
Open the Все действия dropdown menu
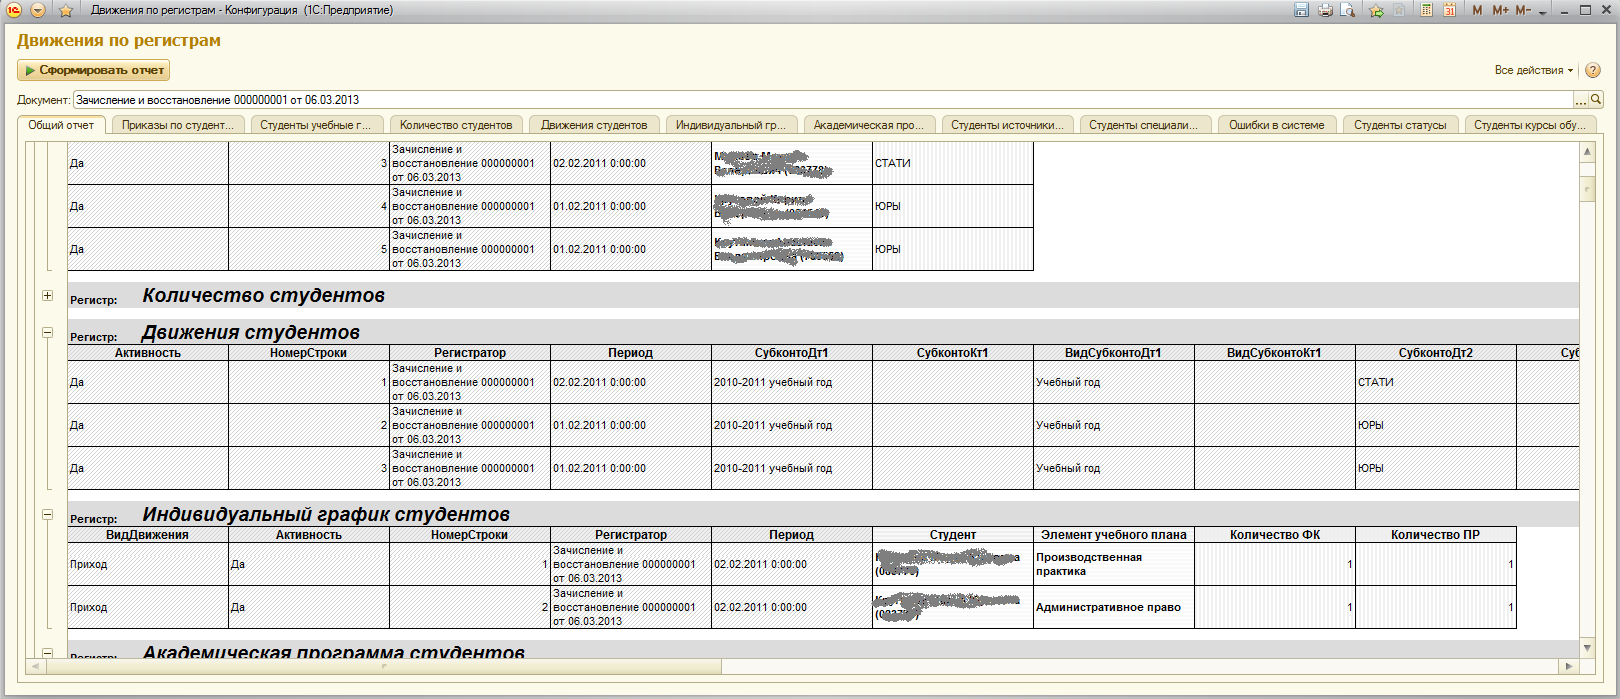coord(1533,70)
